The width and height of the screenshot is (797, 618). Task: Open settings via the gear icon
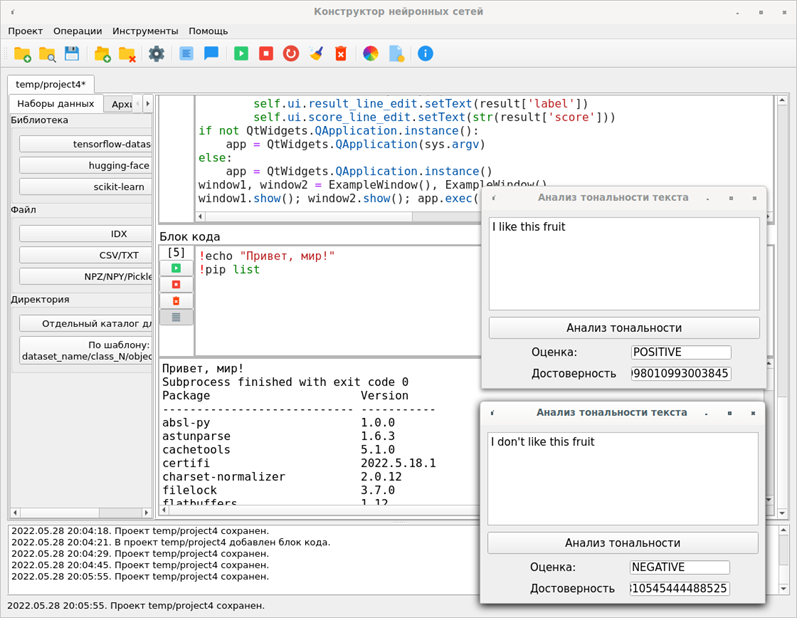(157, 54)
